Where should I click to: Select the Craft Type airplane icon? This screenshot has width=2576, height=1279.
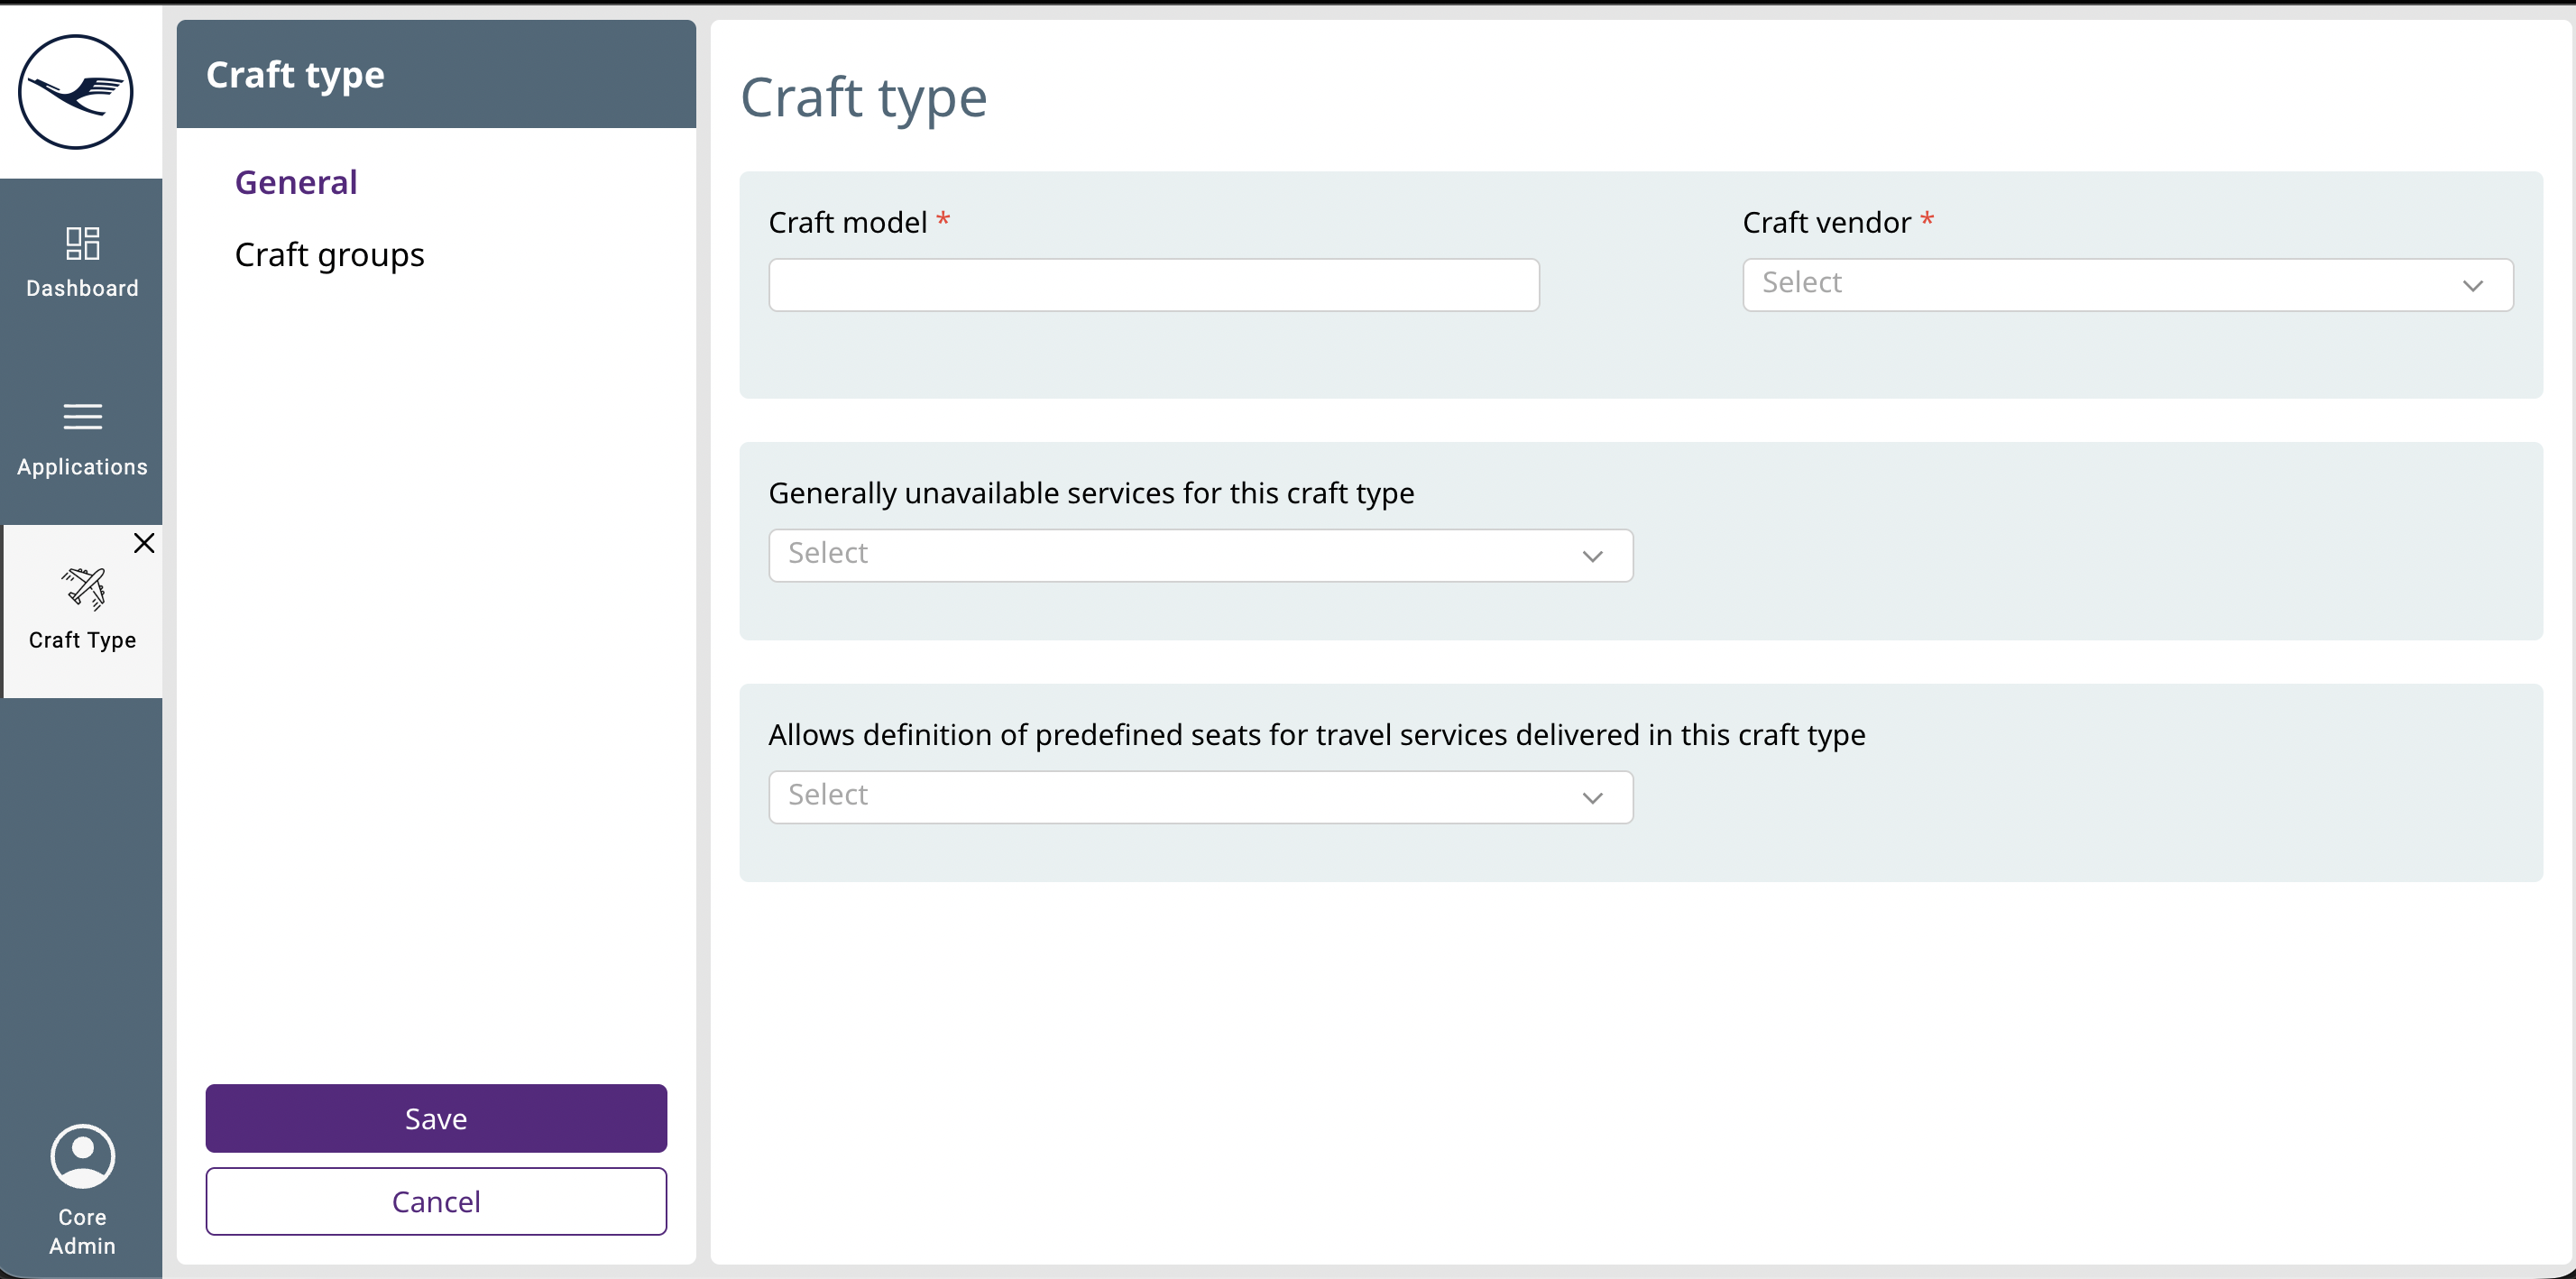[84, 588]
